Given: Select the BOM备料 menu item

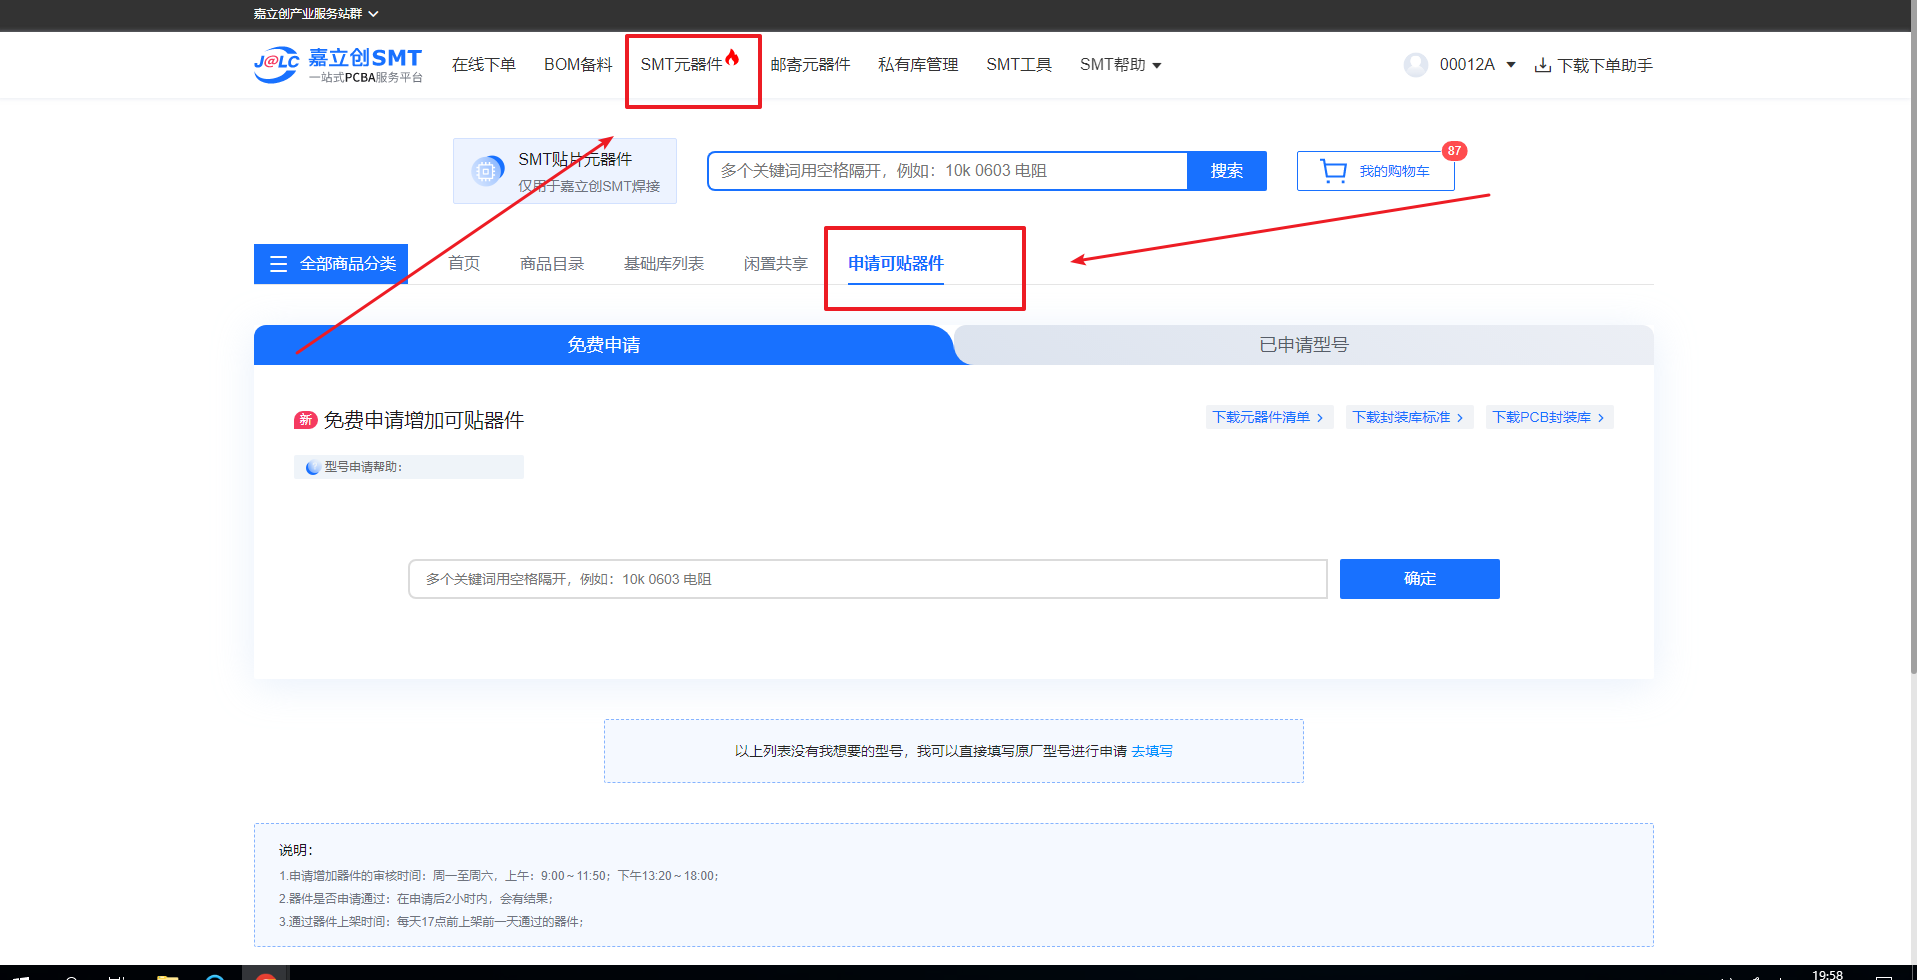Looking at the screenshot, I should 578,65.
